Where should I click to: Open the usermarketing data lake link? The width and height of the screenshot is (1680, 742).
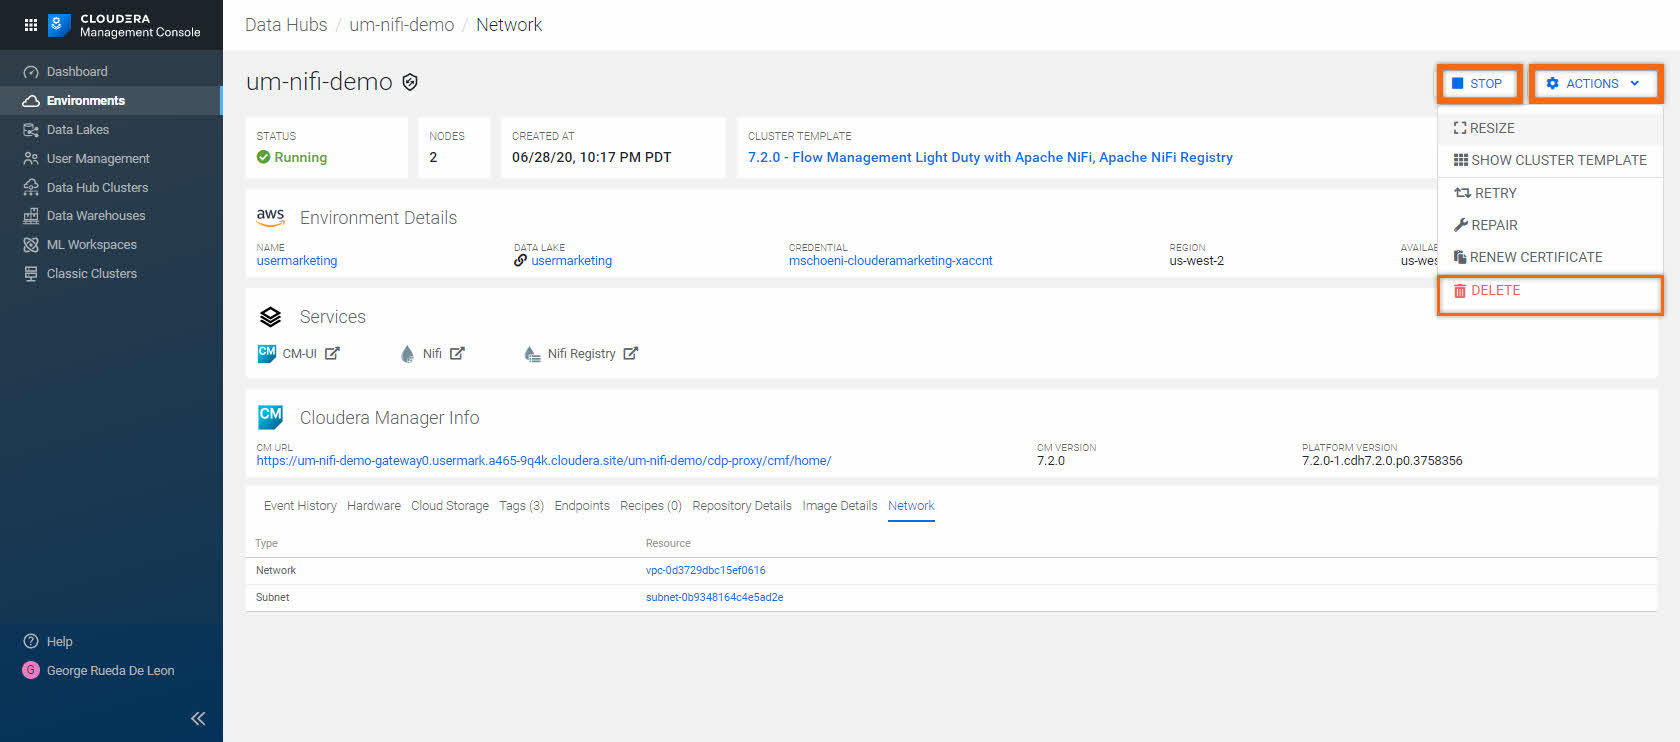point(571,261)
